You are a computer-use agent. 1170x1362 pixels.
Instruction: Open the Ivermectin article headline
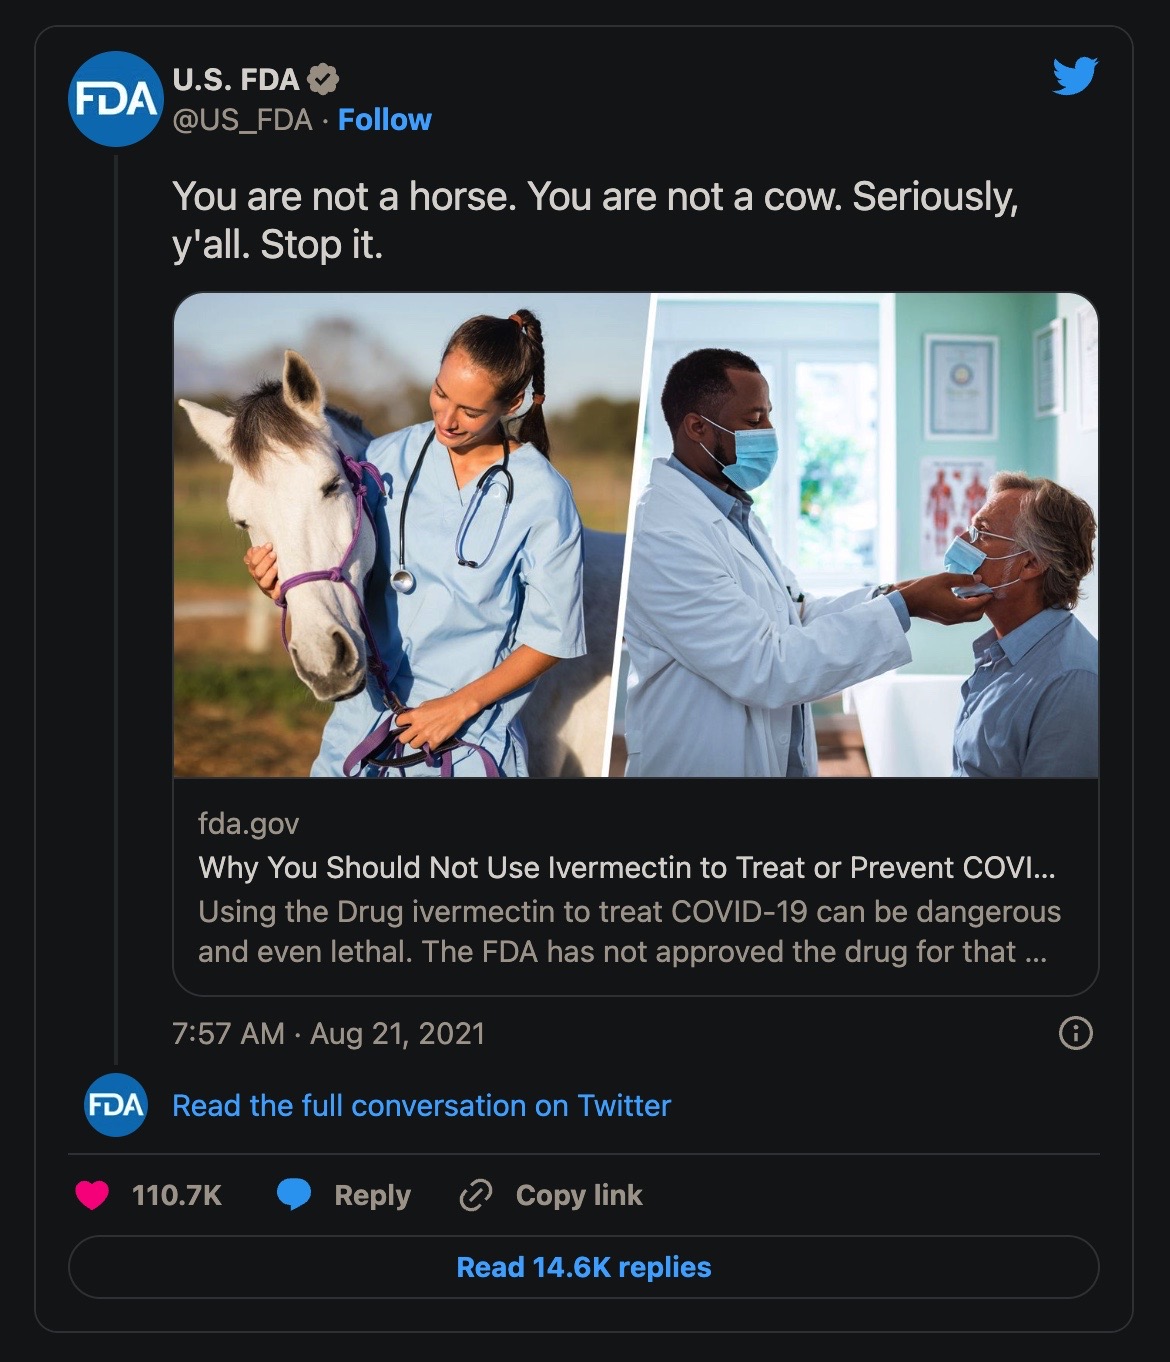627,867
